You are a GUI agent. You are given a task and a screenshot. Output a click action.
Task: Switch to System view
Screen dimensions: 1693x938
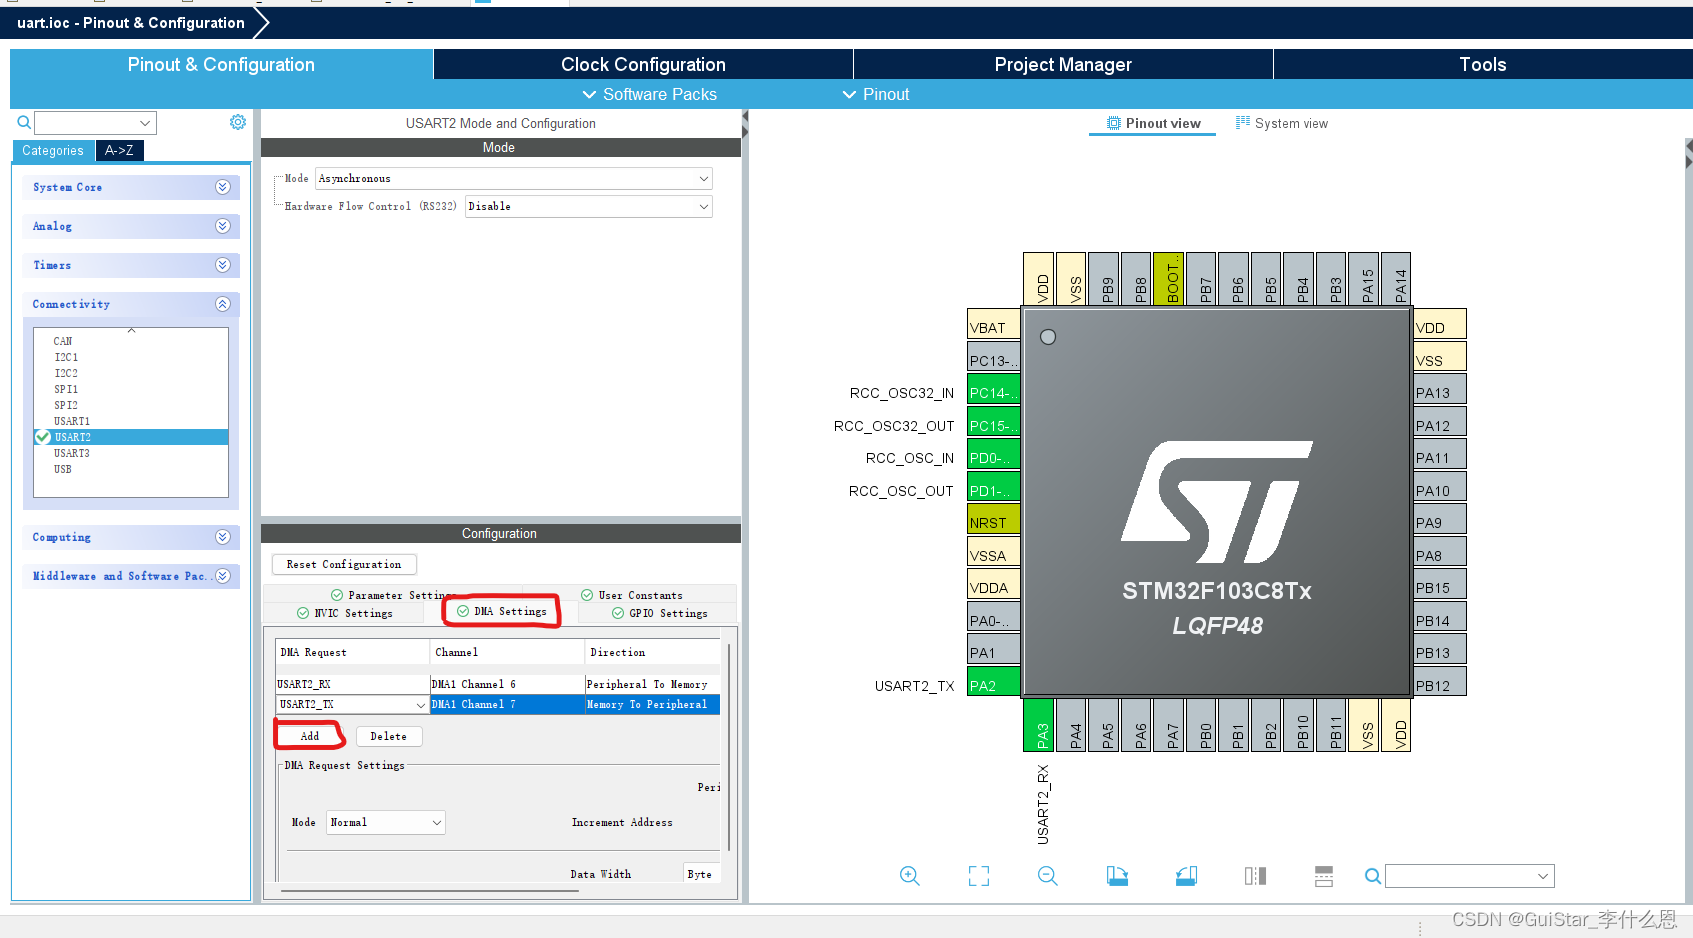(x=1282, y=123)
